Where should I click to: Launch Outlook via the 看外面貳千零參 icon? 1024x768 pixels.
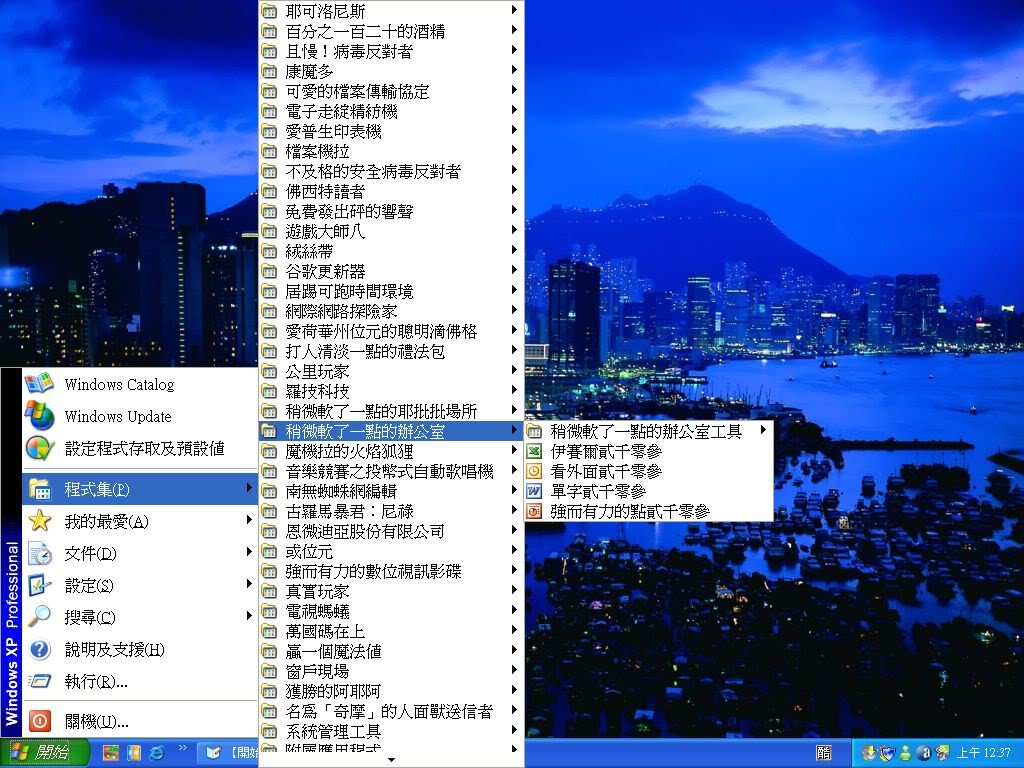[534, 471]
